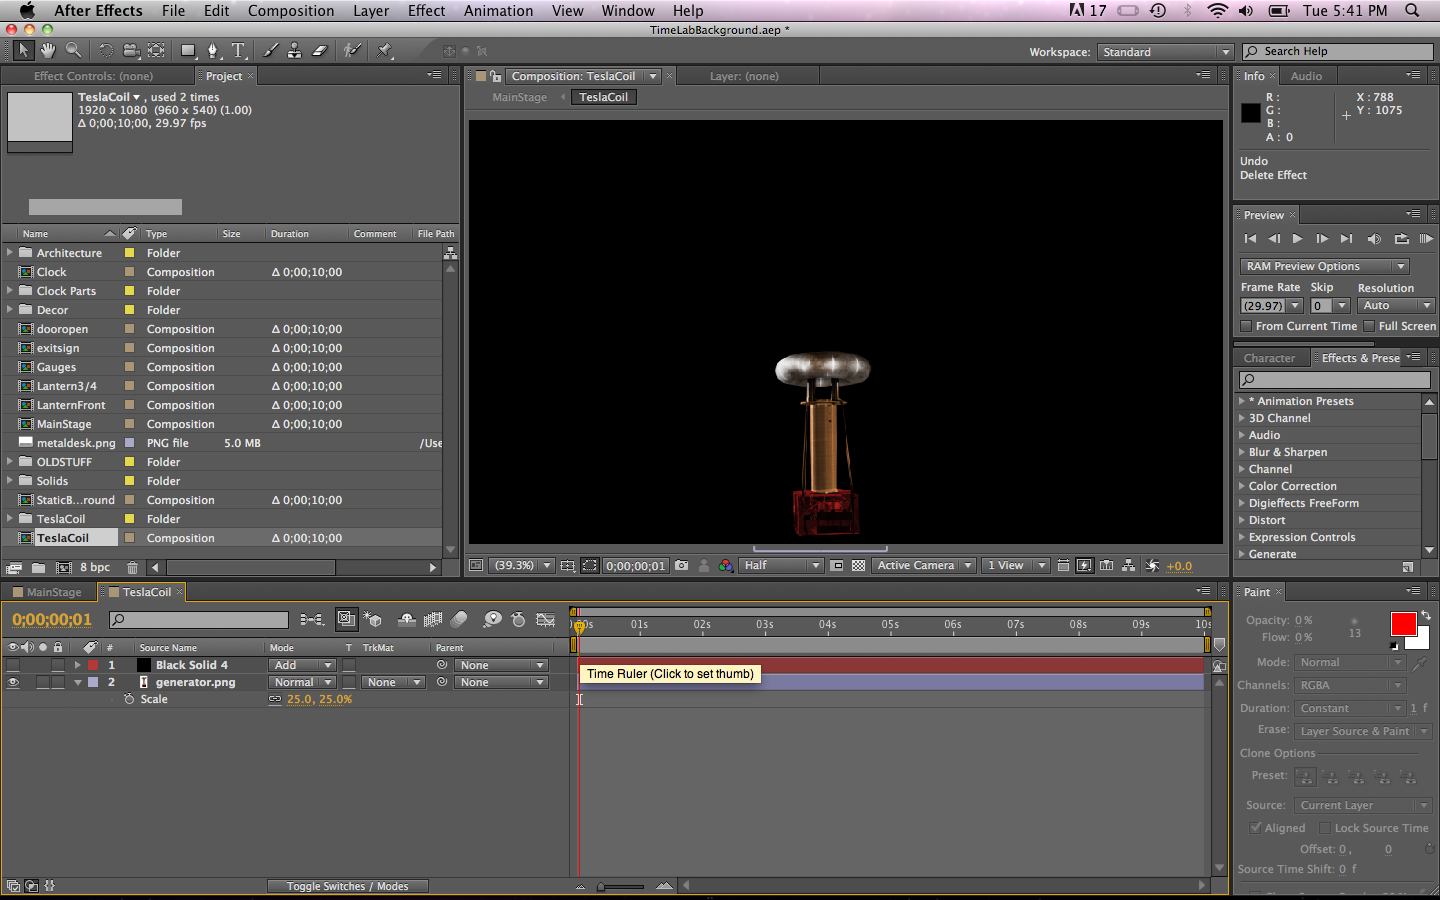Collapse the generator.png layer properties

click(77, 683)
